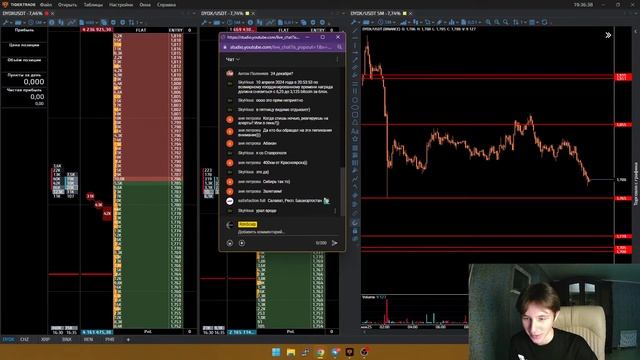Open the Окна menu
The image size is (640, 360).
145,5
